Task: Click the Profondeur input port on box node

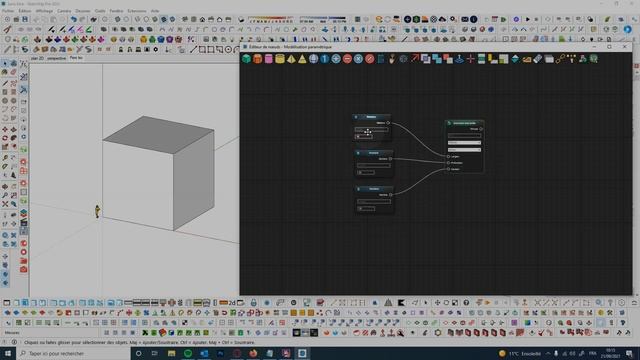Action: point(448,163)
